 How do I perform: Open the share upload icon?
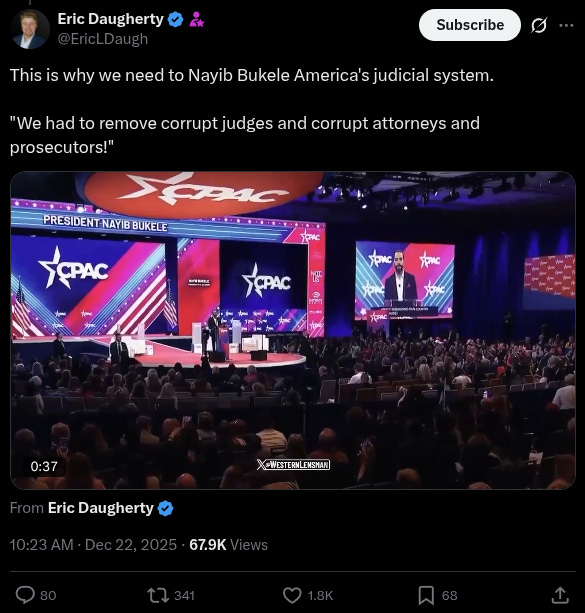click(560, 595)
